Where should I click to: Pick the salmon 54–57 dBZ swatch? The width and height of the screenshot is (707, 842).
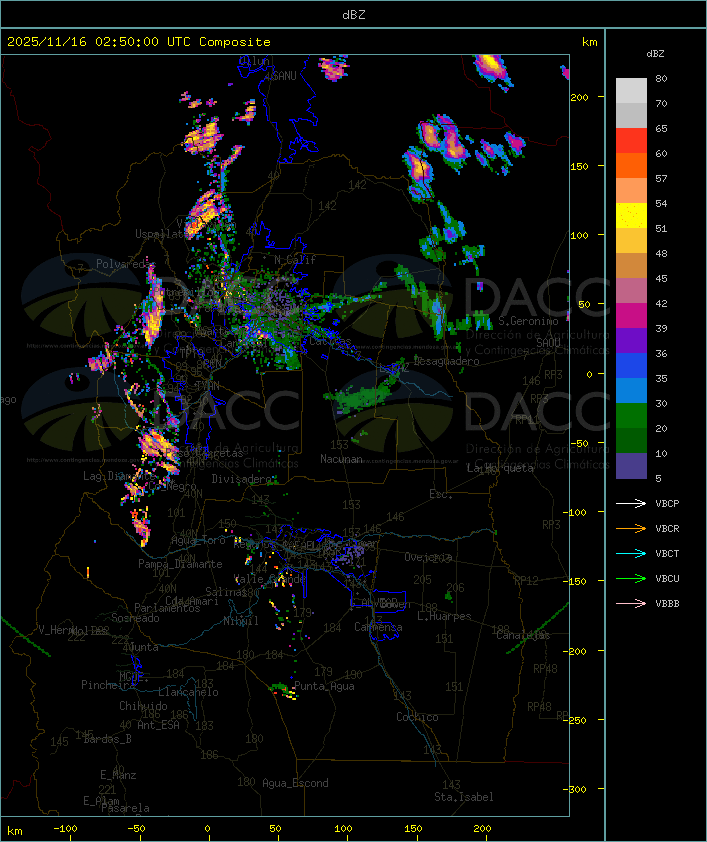[x=631, y=191]
